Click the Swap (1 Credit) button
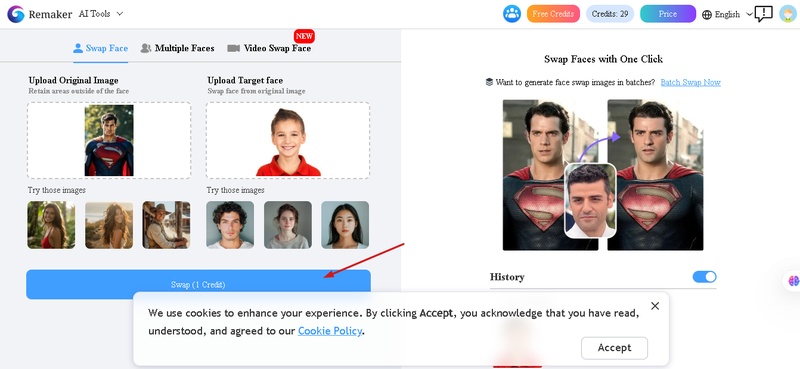The width and height of the screenshot is (800, 369). tap(198, 284)
